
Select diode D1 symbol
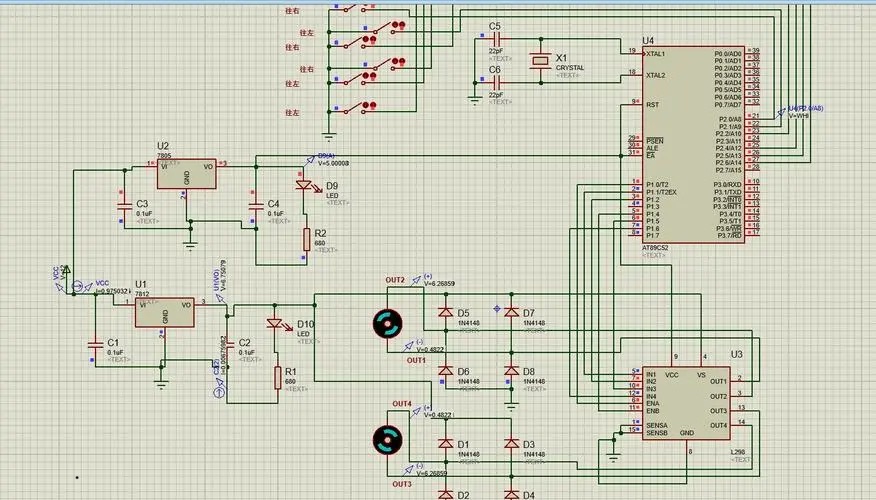click(445, 443)
